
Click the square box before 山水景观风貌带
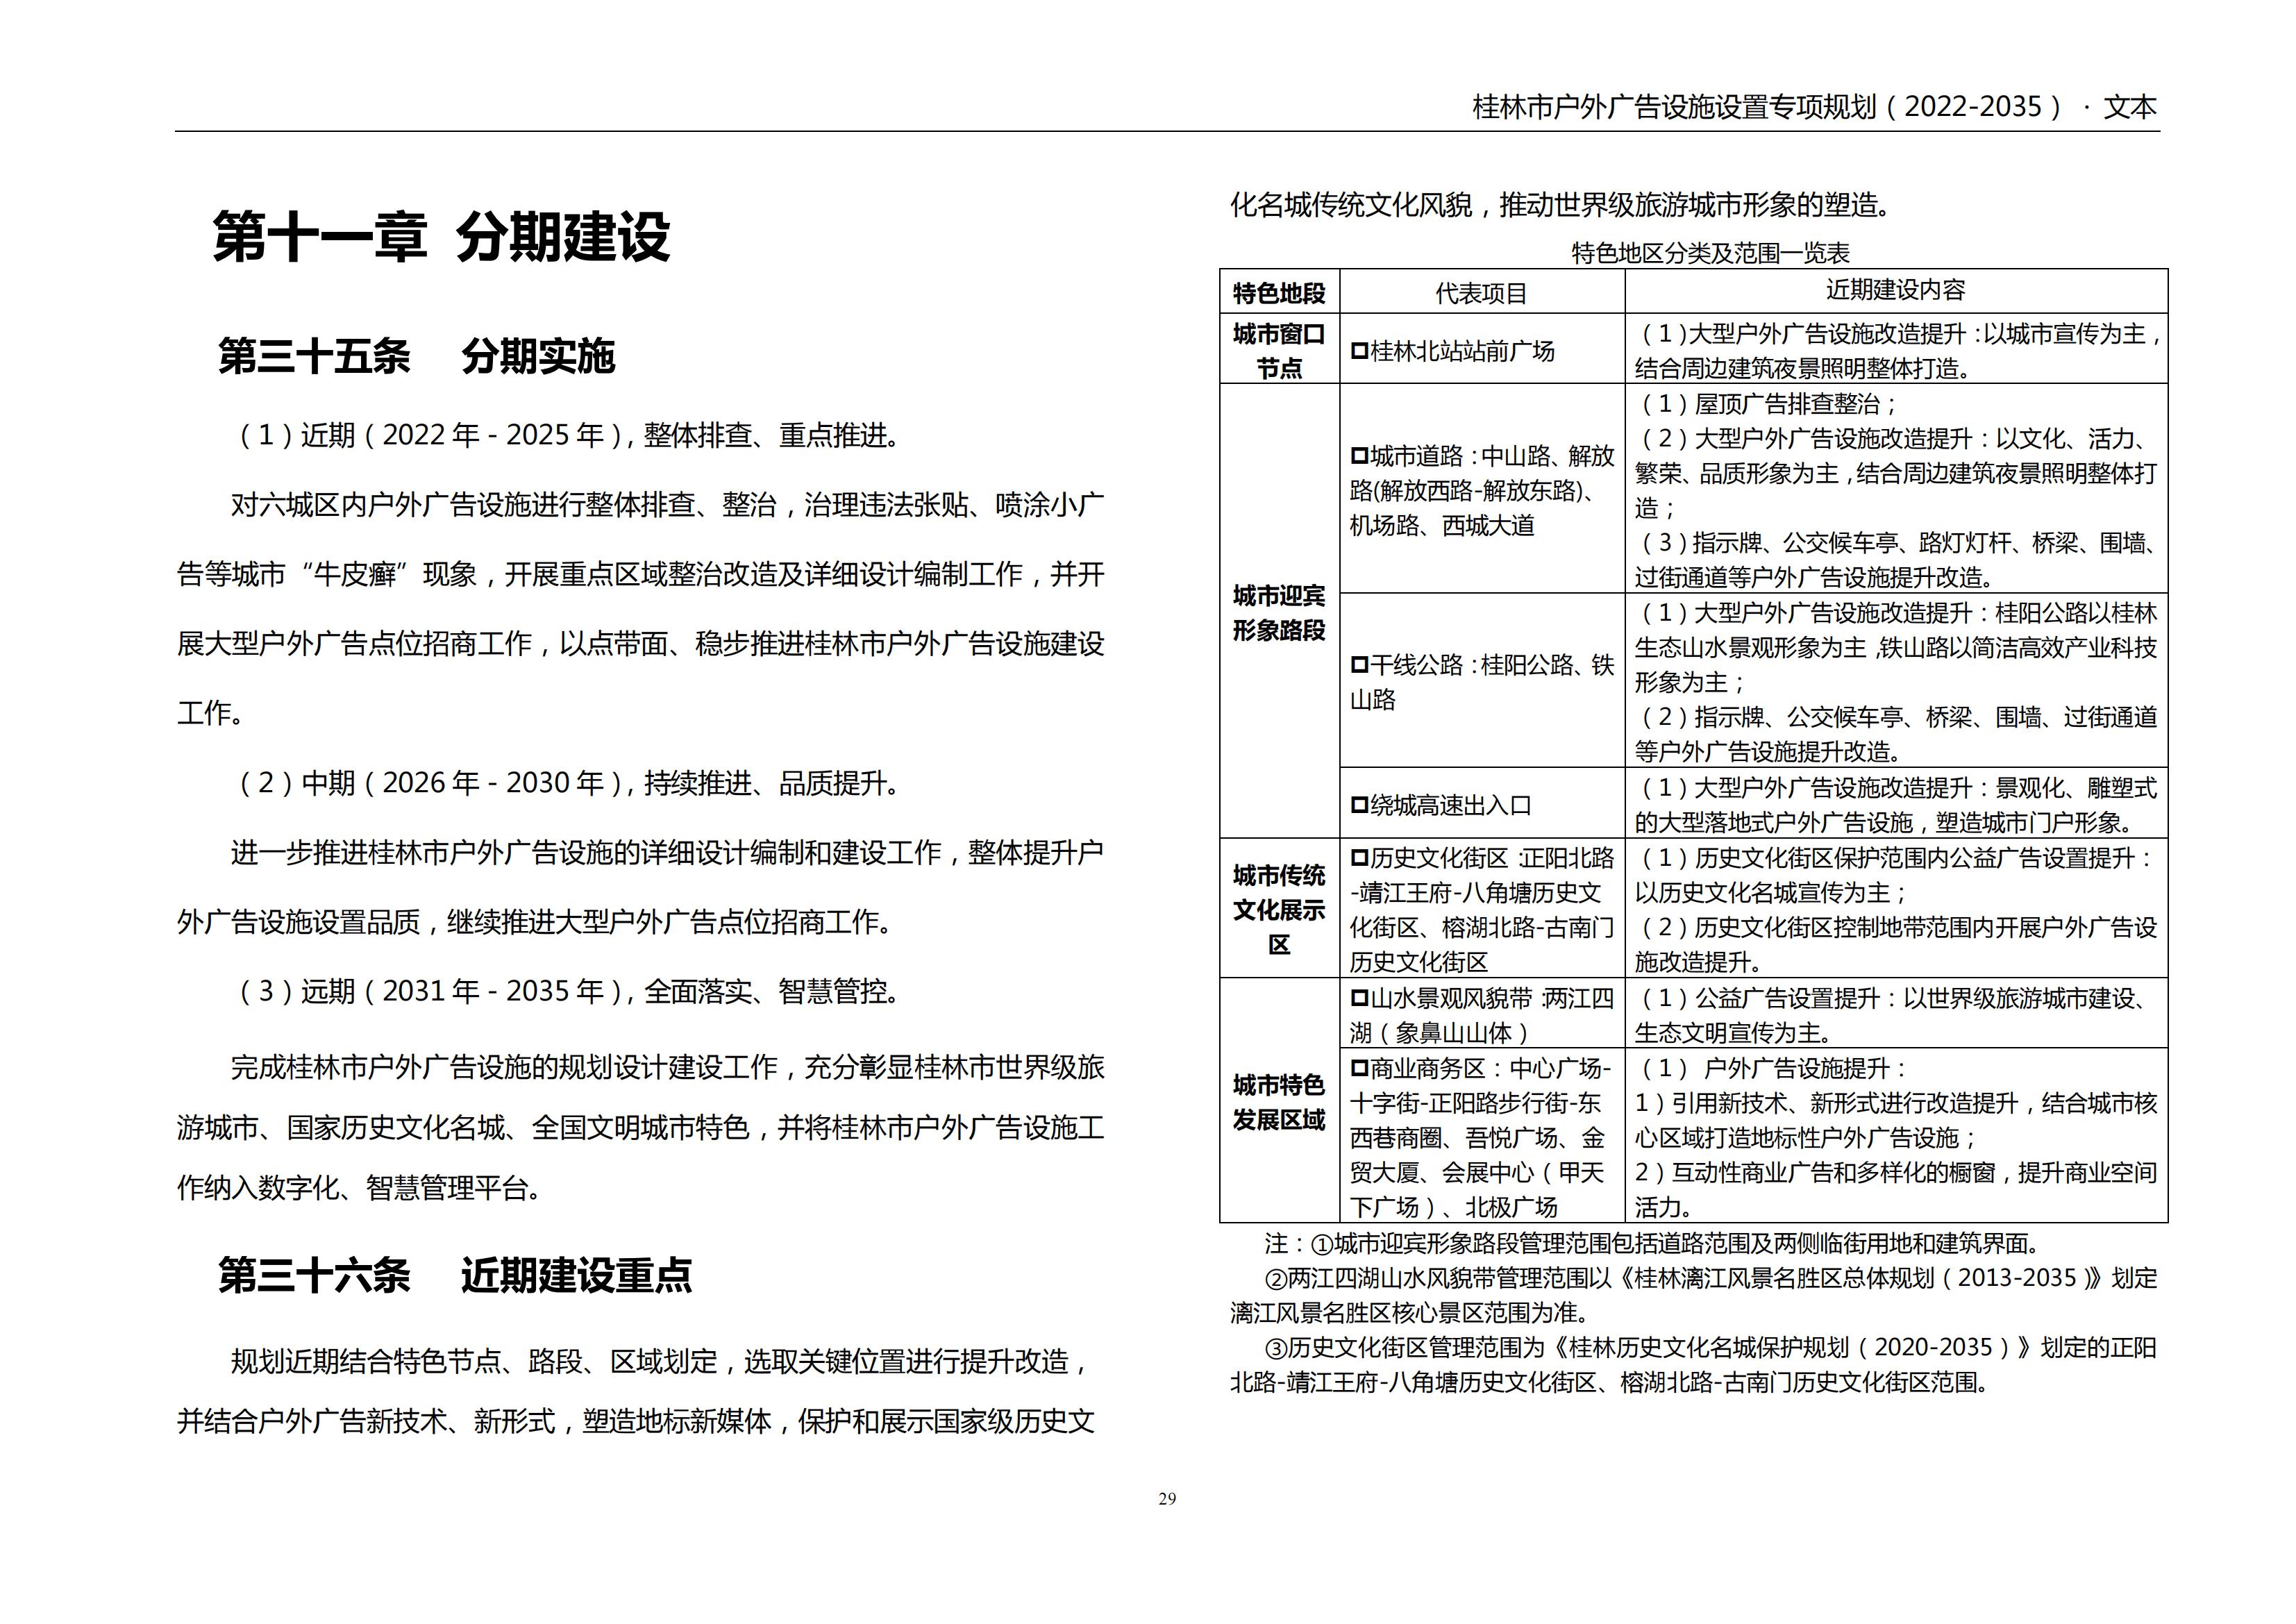(x=1359, y=998)
